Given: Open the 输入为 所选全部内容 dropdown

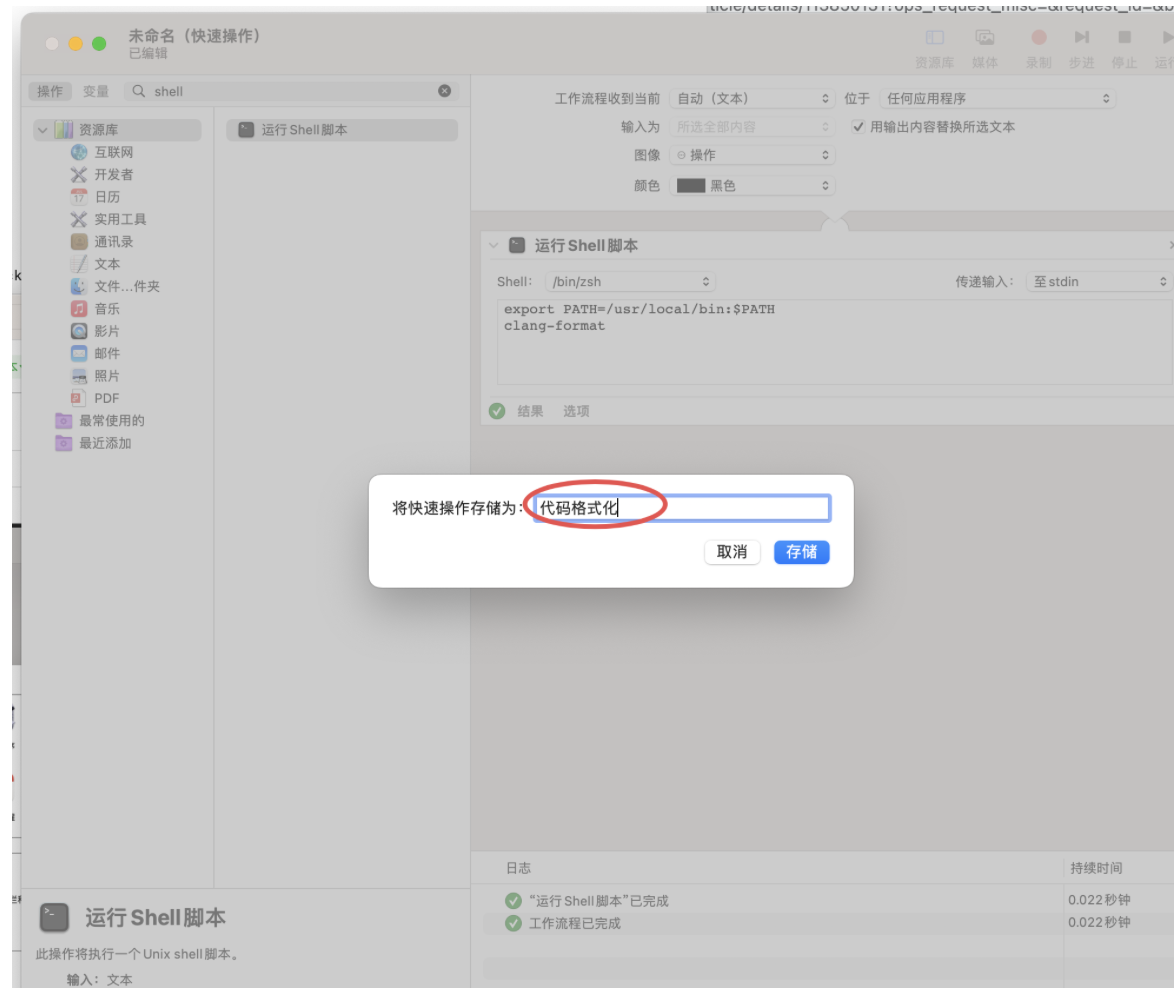Looking at the screenshot, I should point(752,127).
